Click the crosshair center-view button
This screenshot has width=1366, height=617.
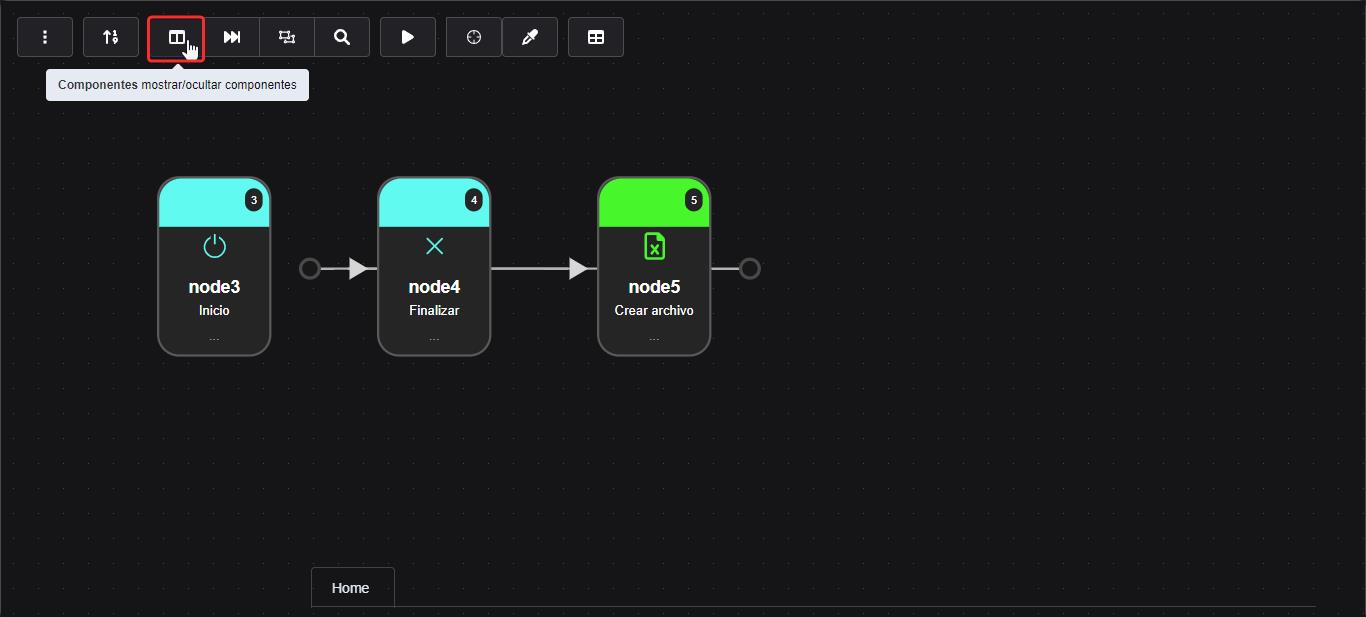coord(474,37)
